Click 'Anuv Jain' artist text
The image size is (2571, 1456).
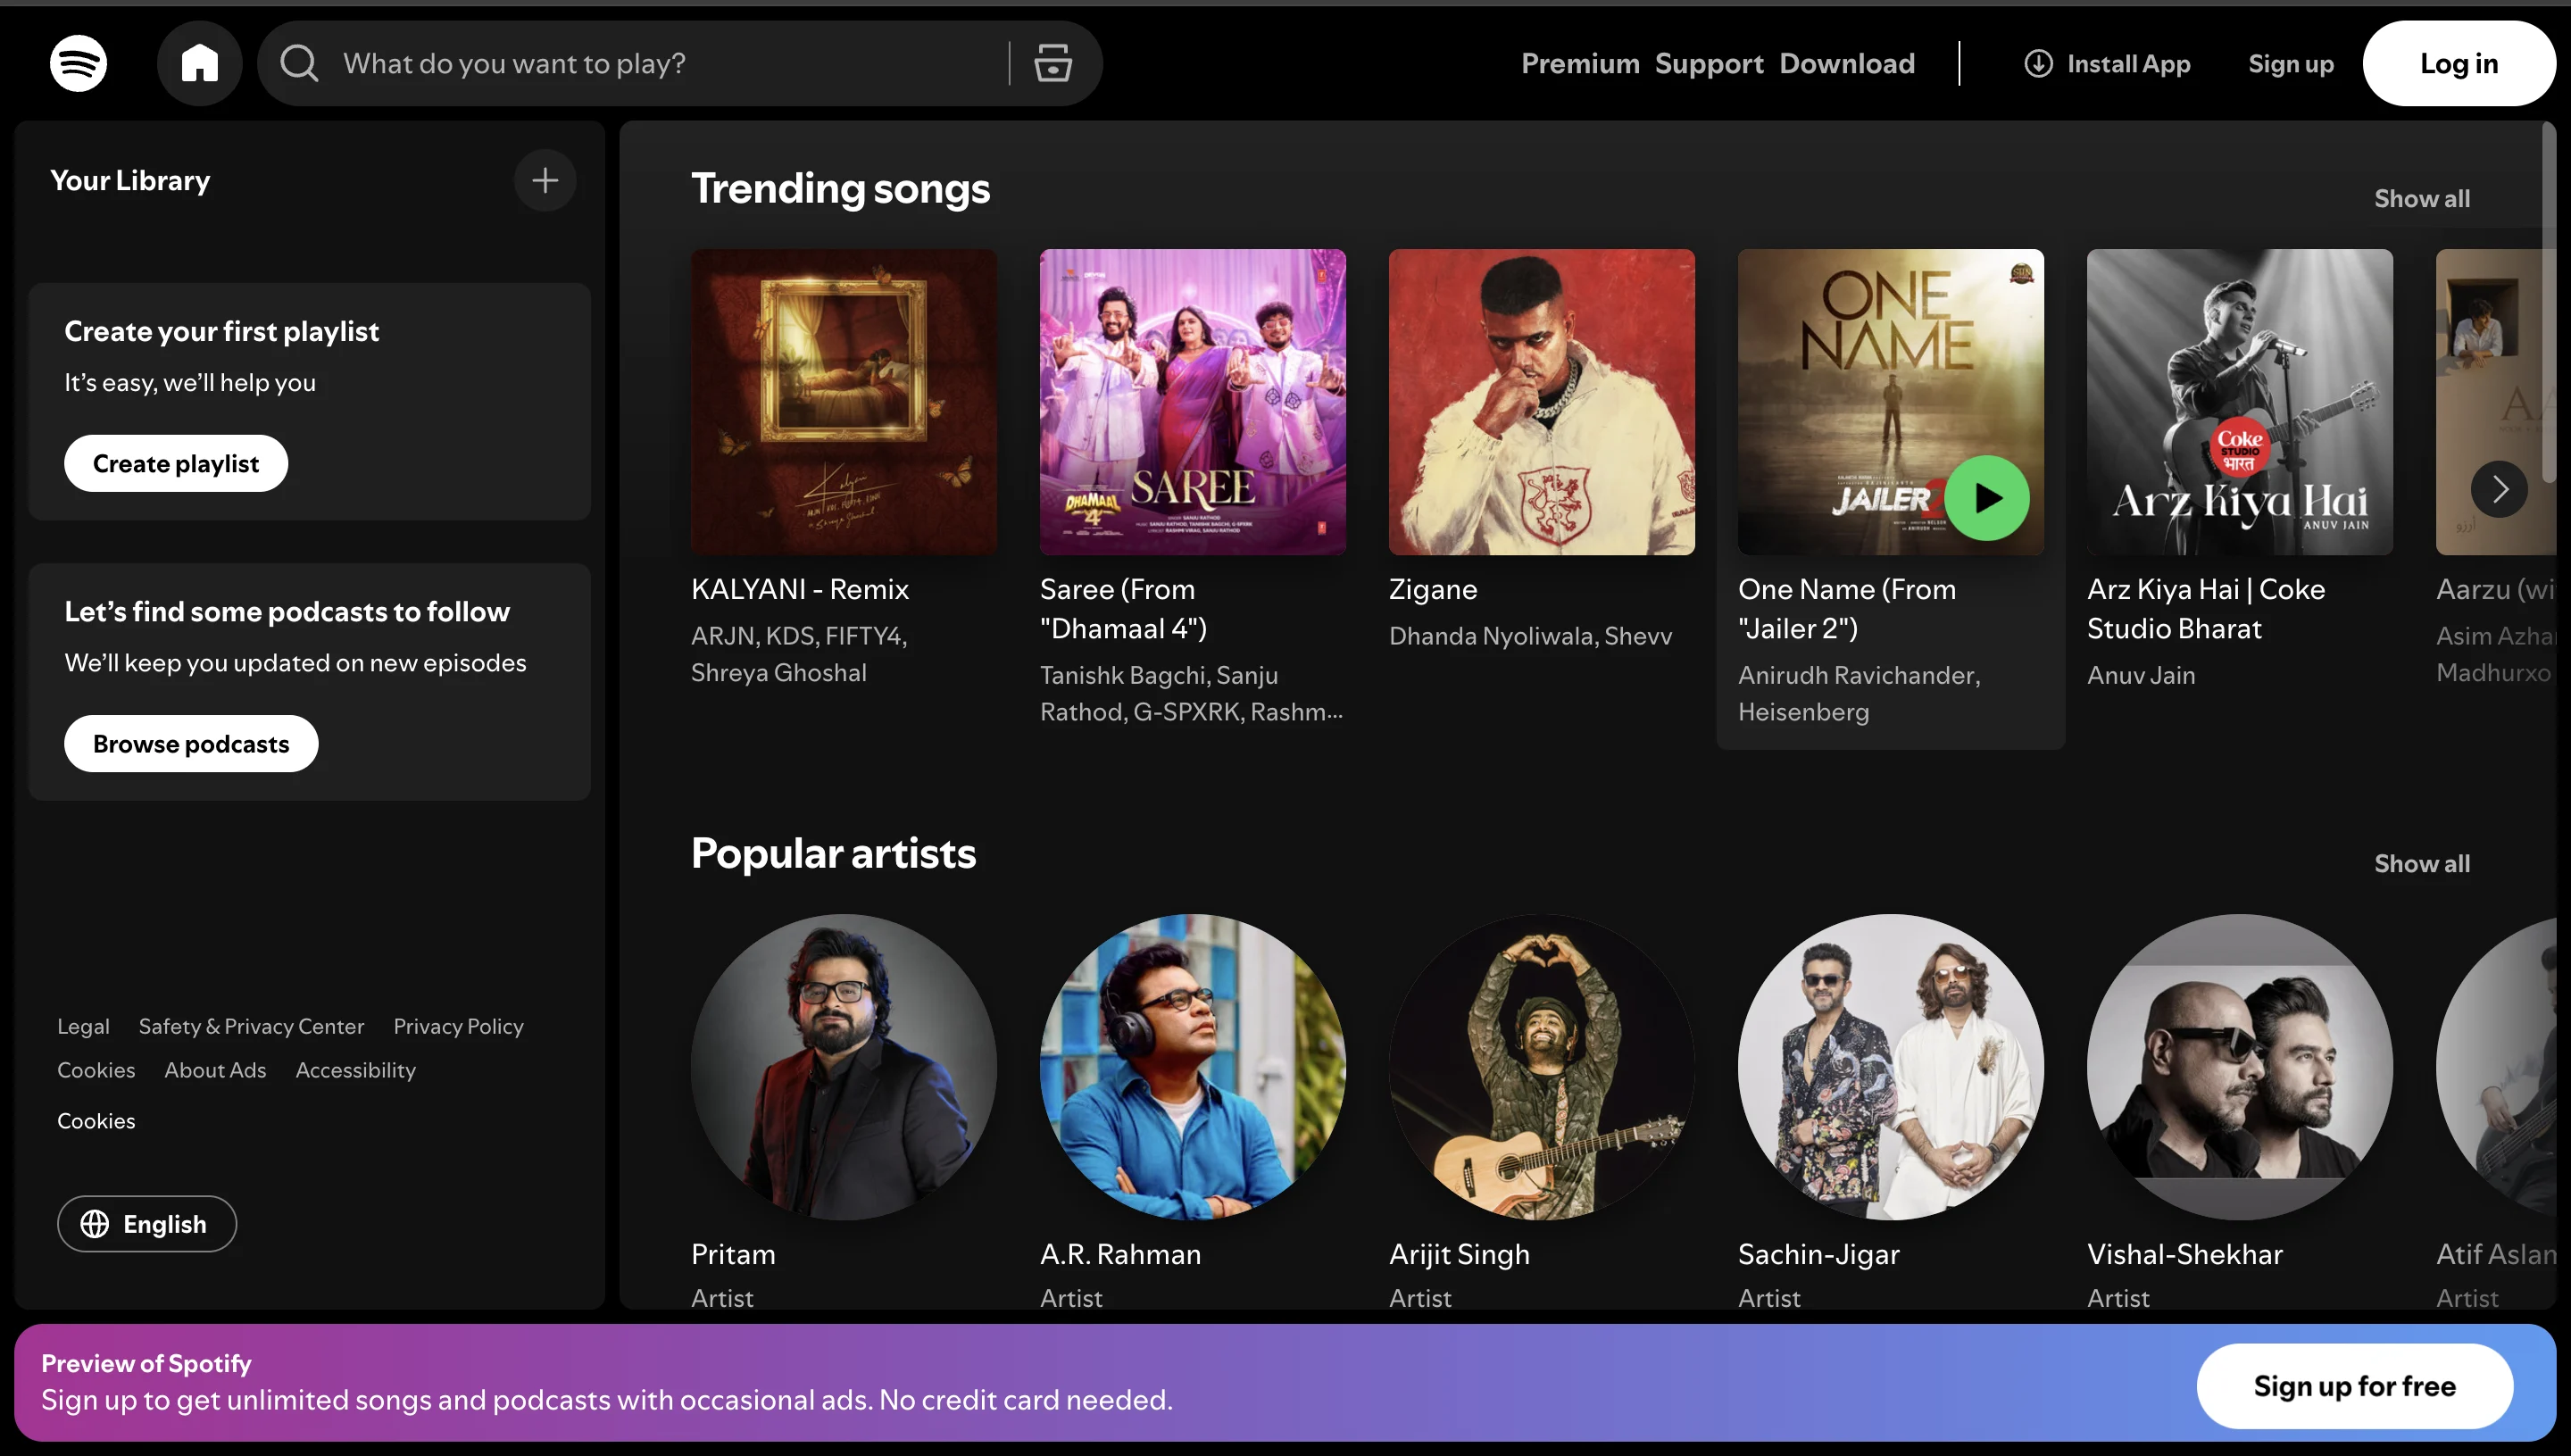pyautogui.click(x=2141, y=674)
